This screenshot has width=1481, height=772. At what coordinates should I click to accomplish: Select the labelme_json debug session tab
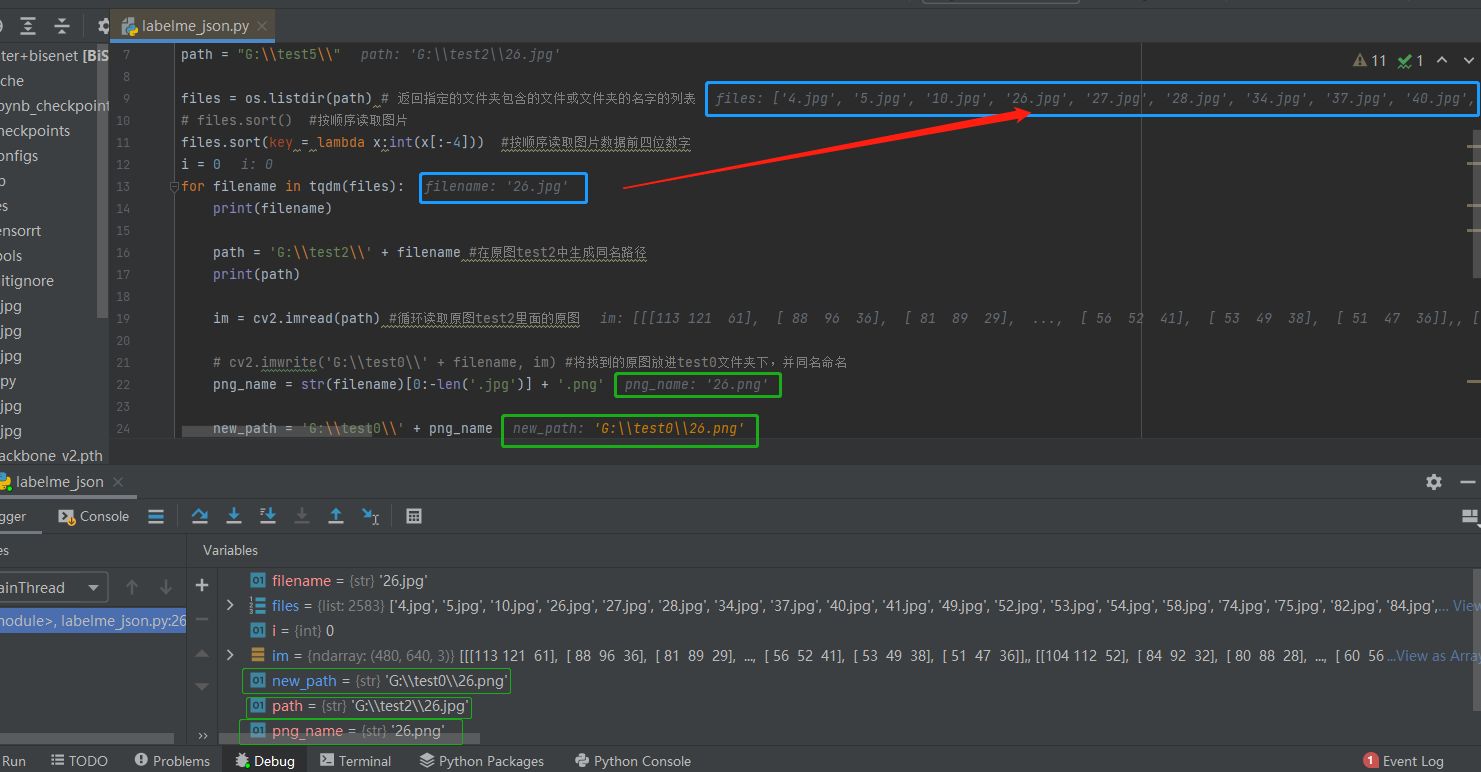coord(58,482)
